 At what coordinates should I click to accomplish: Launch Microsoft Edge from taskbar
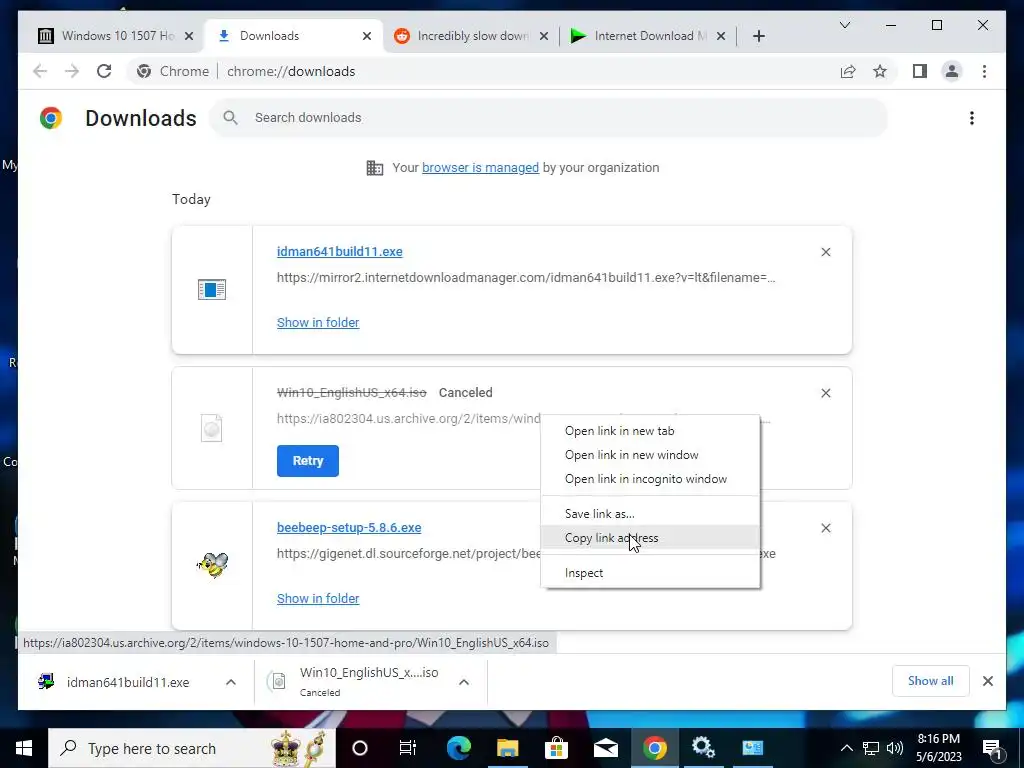click(x=458, y=748)
